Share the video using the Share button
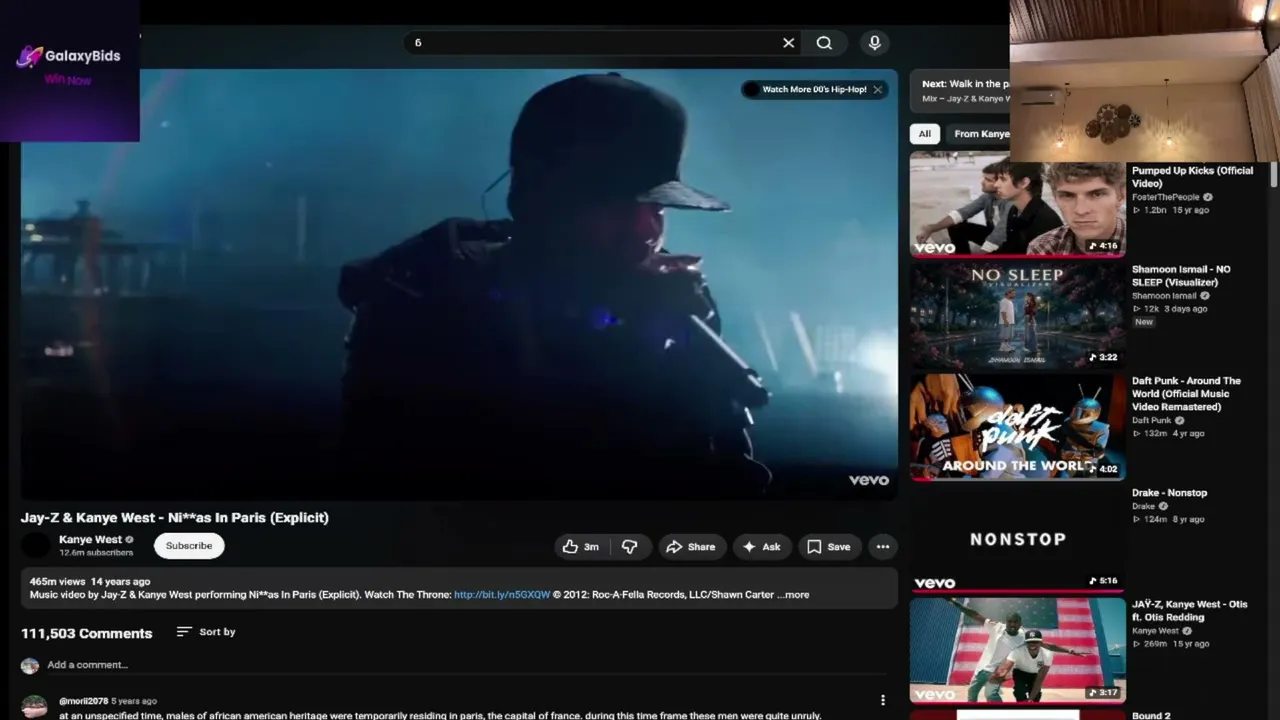Screen dimensions: 1280x720 [x=691, y=547]
